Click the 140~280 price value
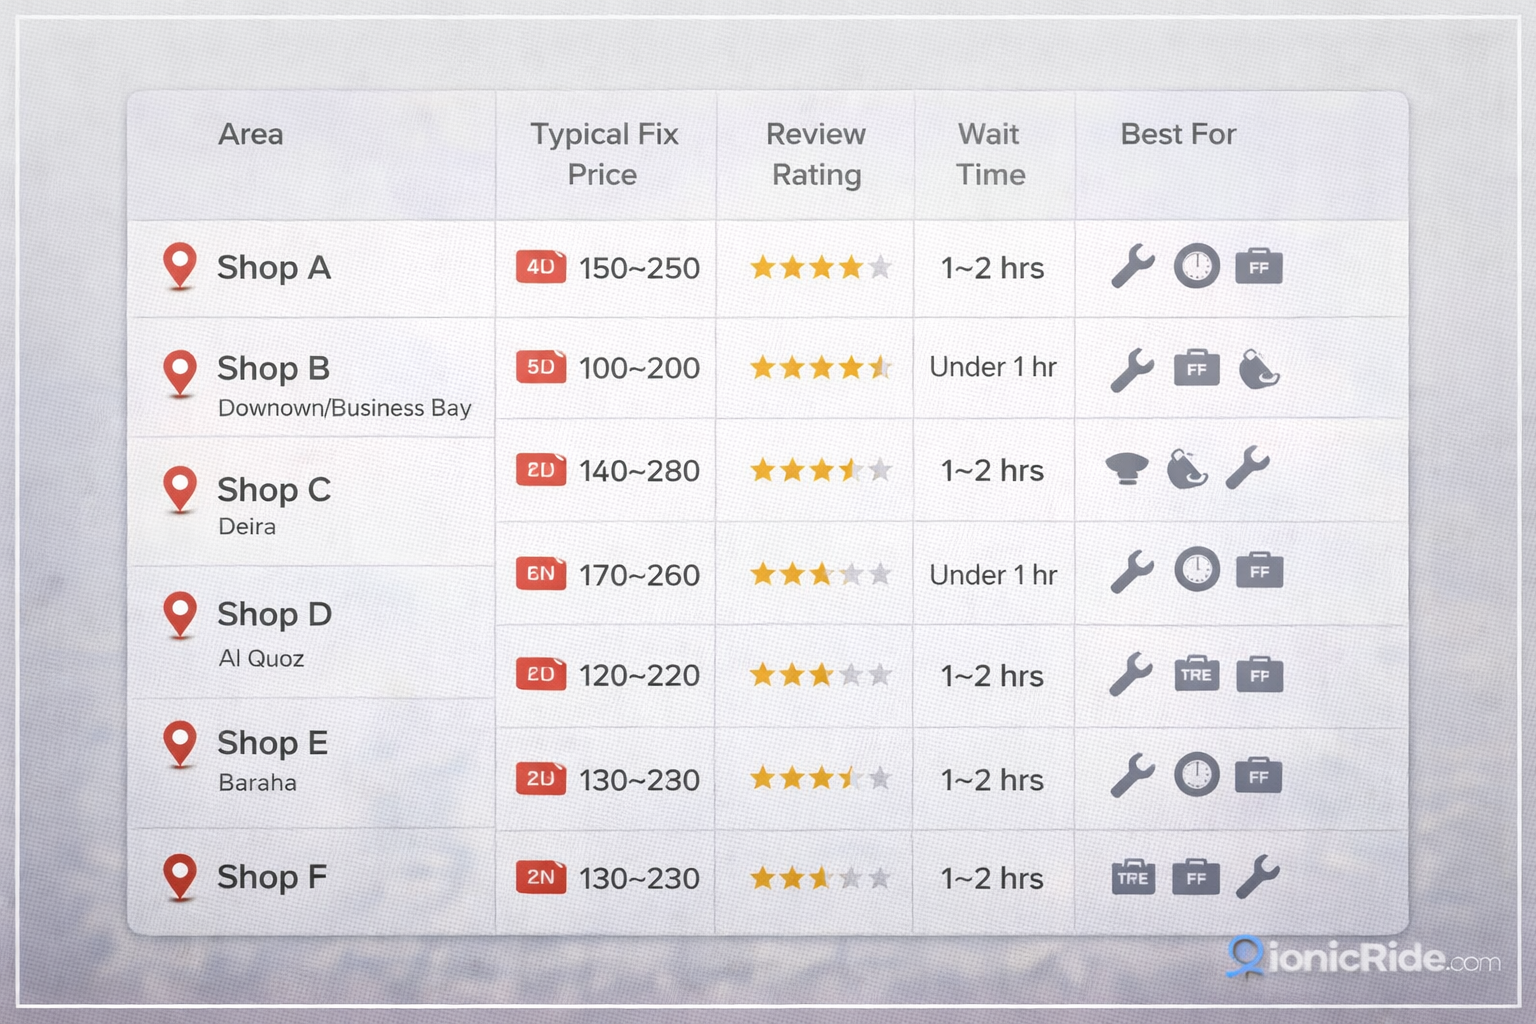Image resolution: width=1536 pixels, height=1024 pixels. tap(639, 471)
